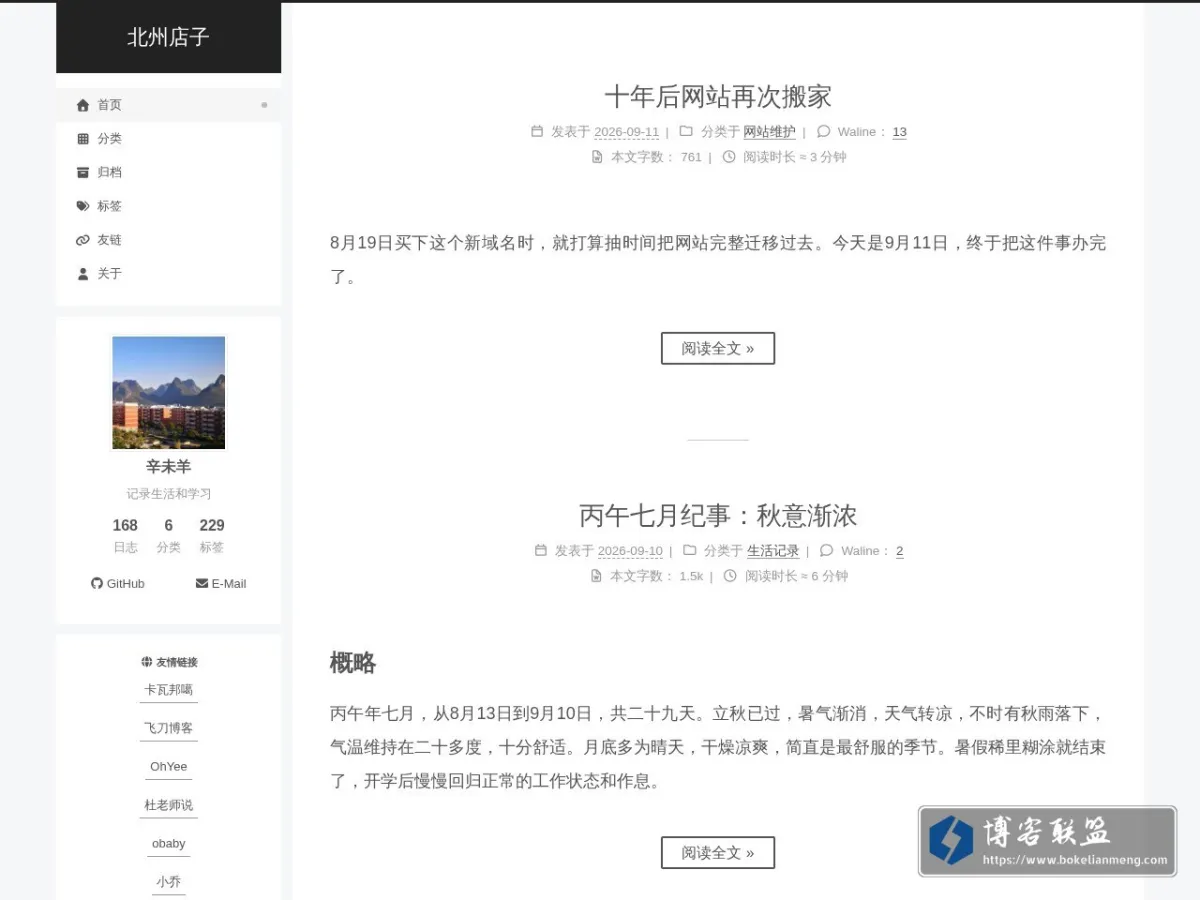Screen dimensions: 1200x900
Task: Click the 2026-09-11 publish date
Action: pyautogui.click(x=627, y=132)
